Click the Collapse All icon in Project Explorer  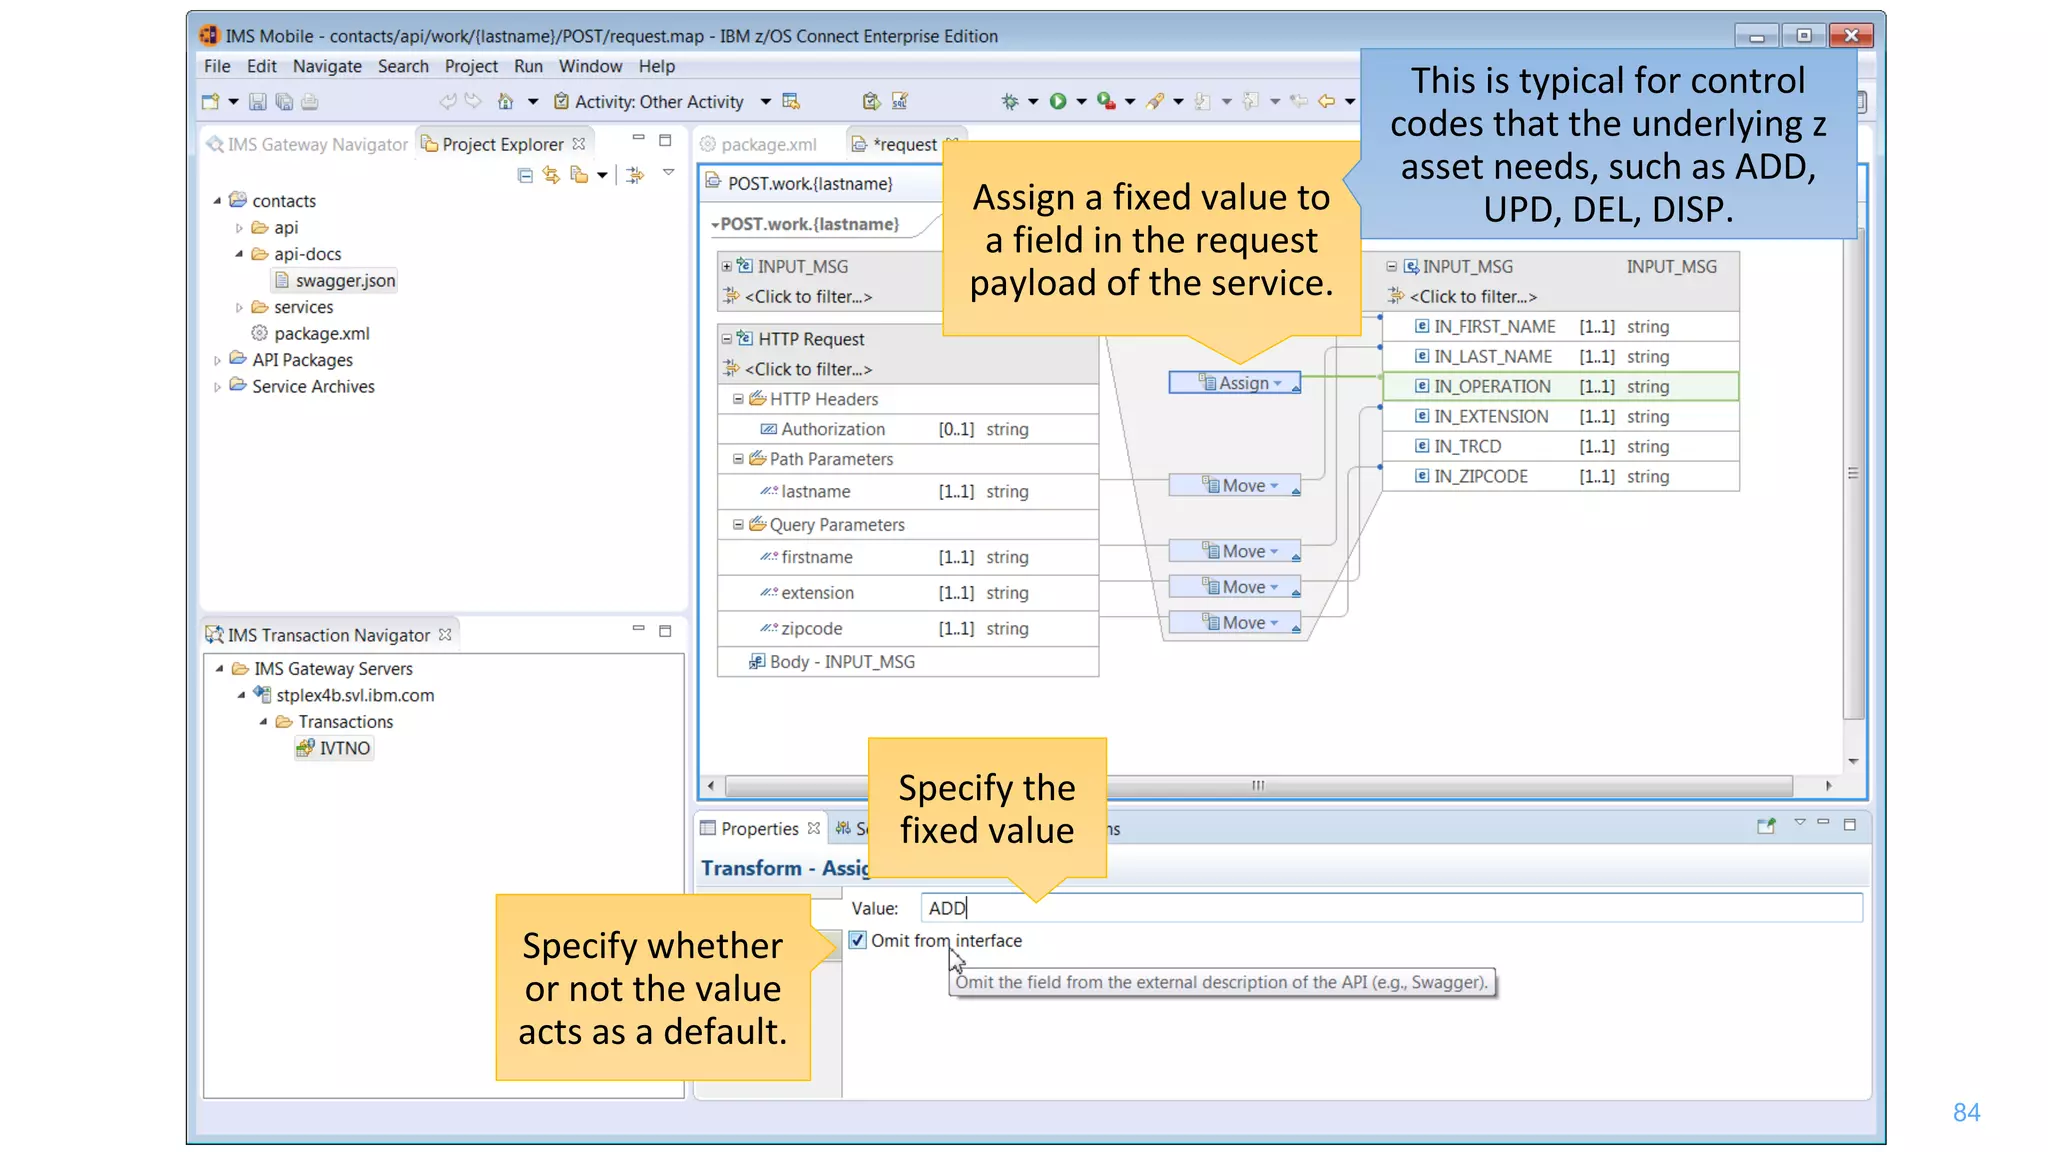pyautogui.click(x=525, y=175)
